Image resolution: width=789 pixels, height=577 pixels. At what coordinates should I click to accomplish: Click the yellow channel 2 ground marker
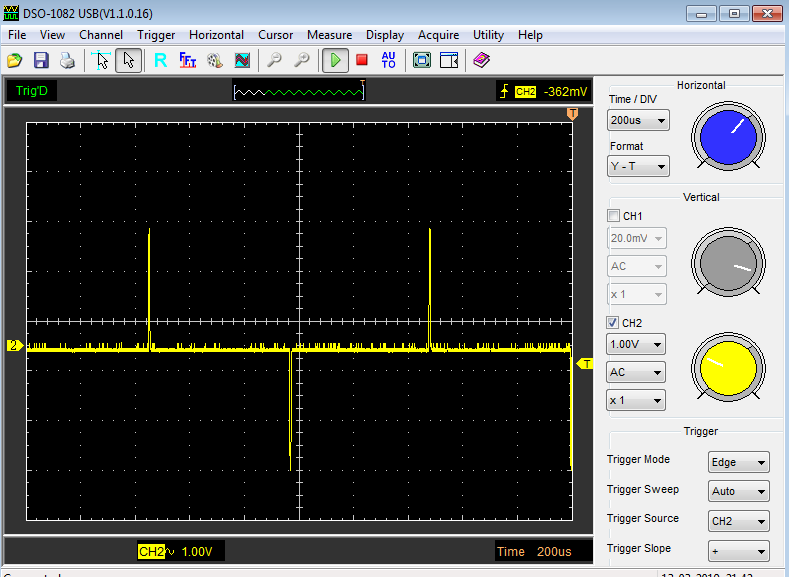pyautogui.click(x=15, y=346)
